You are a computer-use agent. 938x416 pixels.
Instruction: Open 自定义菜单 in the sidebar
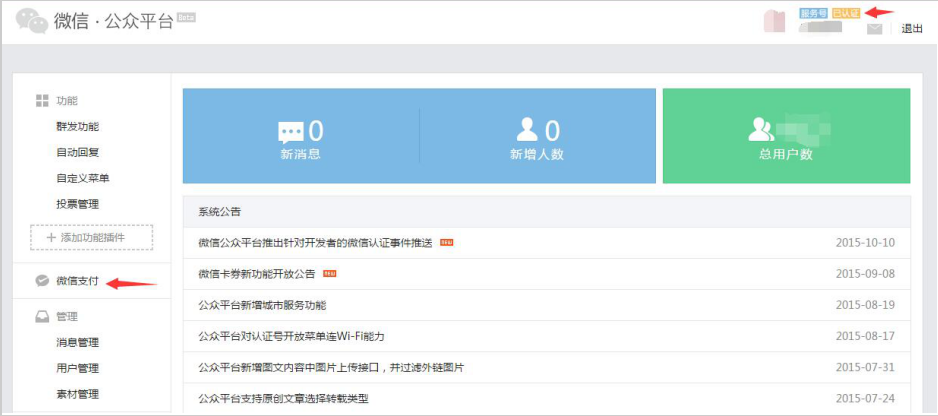tap(83, 179)
